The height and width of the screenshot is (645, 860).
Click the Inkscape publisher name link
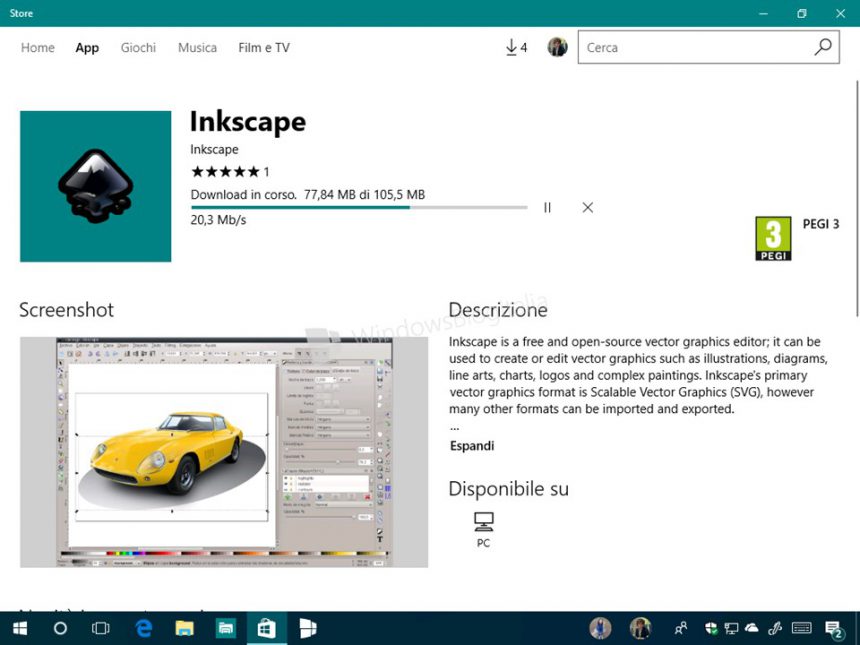(x=214, y=149)
